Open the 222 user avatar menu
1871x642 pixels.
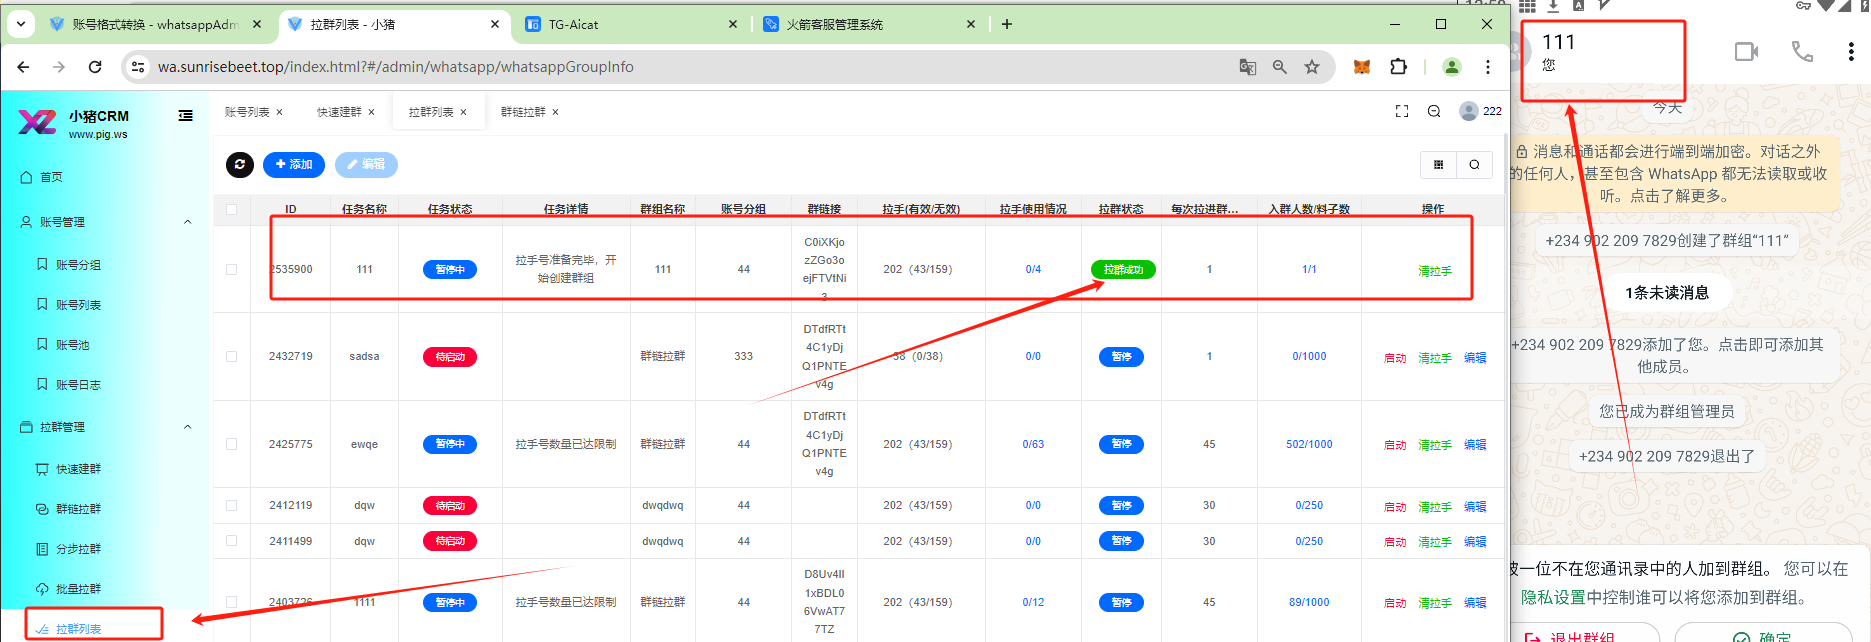pyautogui.click(x=1480, y=111)
